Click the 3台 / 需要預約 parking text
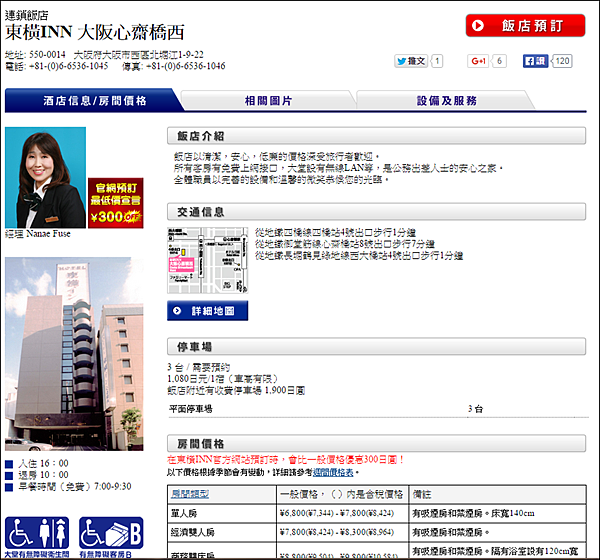Screen dimensions: 600x560 [199, 367]
